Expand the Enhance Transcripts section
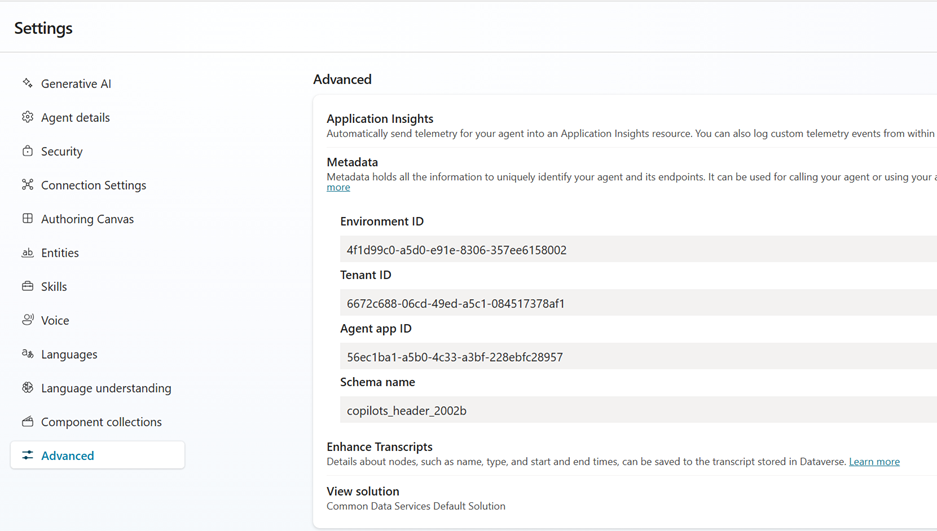937x531 pixels. pos(379,447)
